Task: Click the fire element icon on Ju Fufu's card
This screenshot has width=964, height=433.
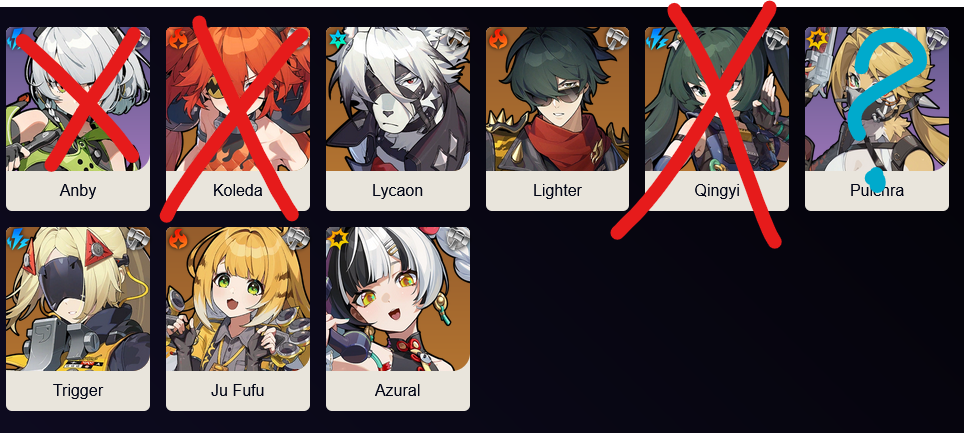Action: (178, 239)
